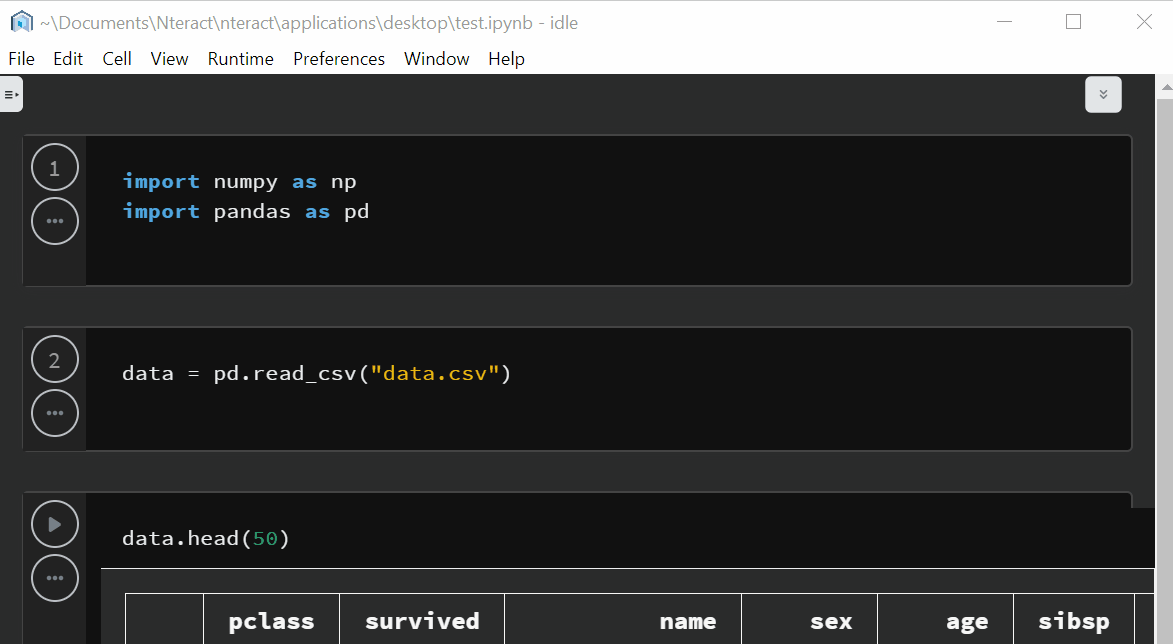Open the Help menu

click(506, 58)
